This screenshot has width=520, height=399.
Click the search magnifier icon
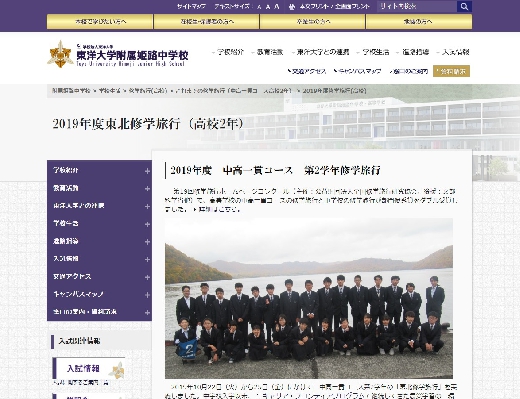tap(464, 6)
